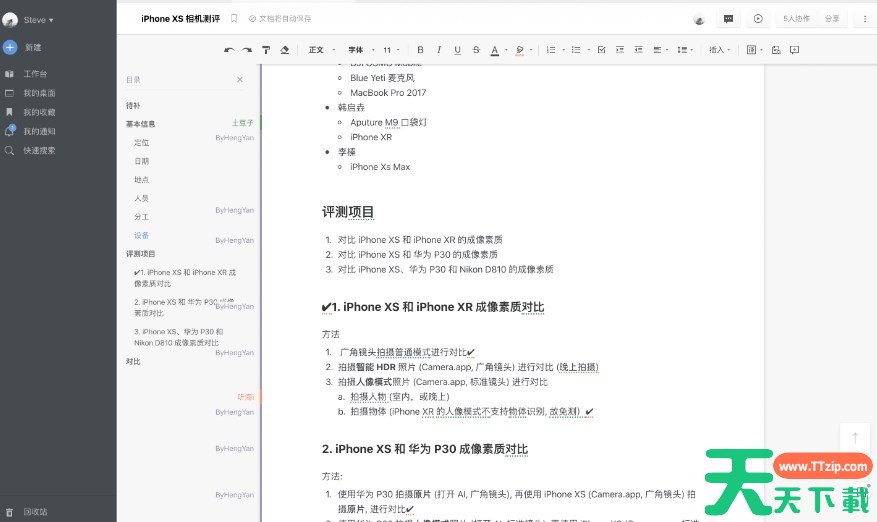Viewport: 877px width, 522px height.
Task: Select outline item 3 about Nikon D810
Action: click(179, 337)
